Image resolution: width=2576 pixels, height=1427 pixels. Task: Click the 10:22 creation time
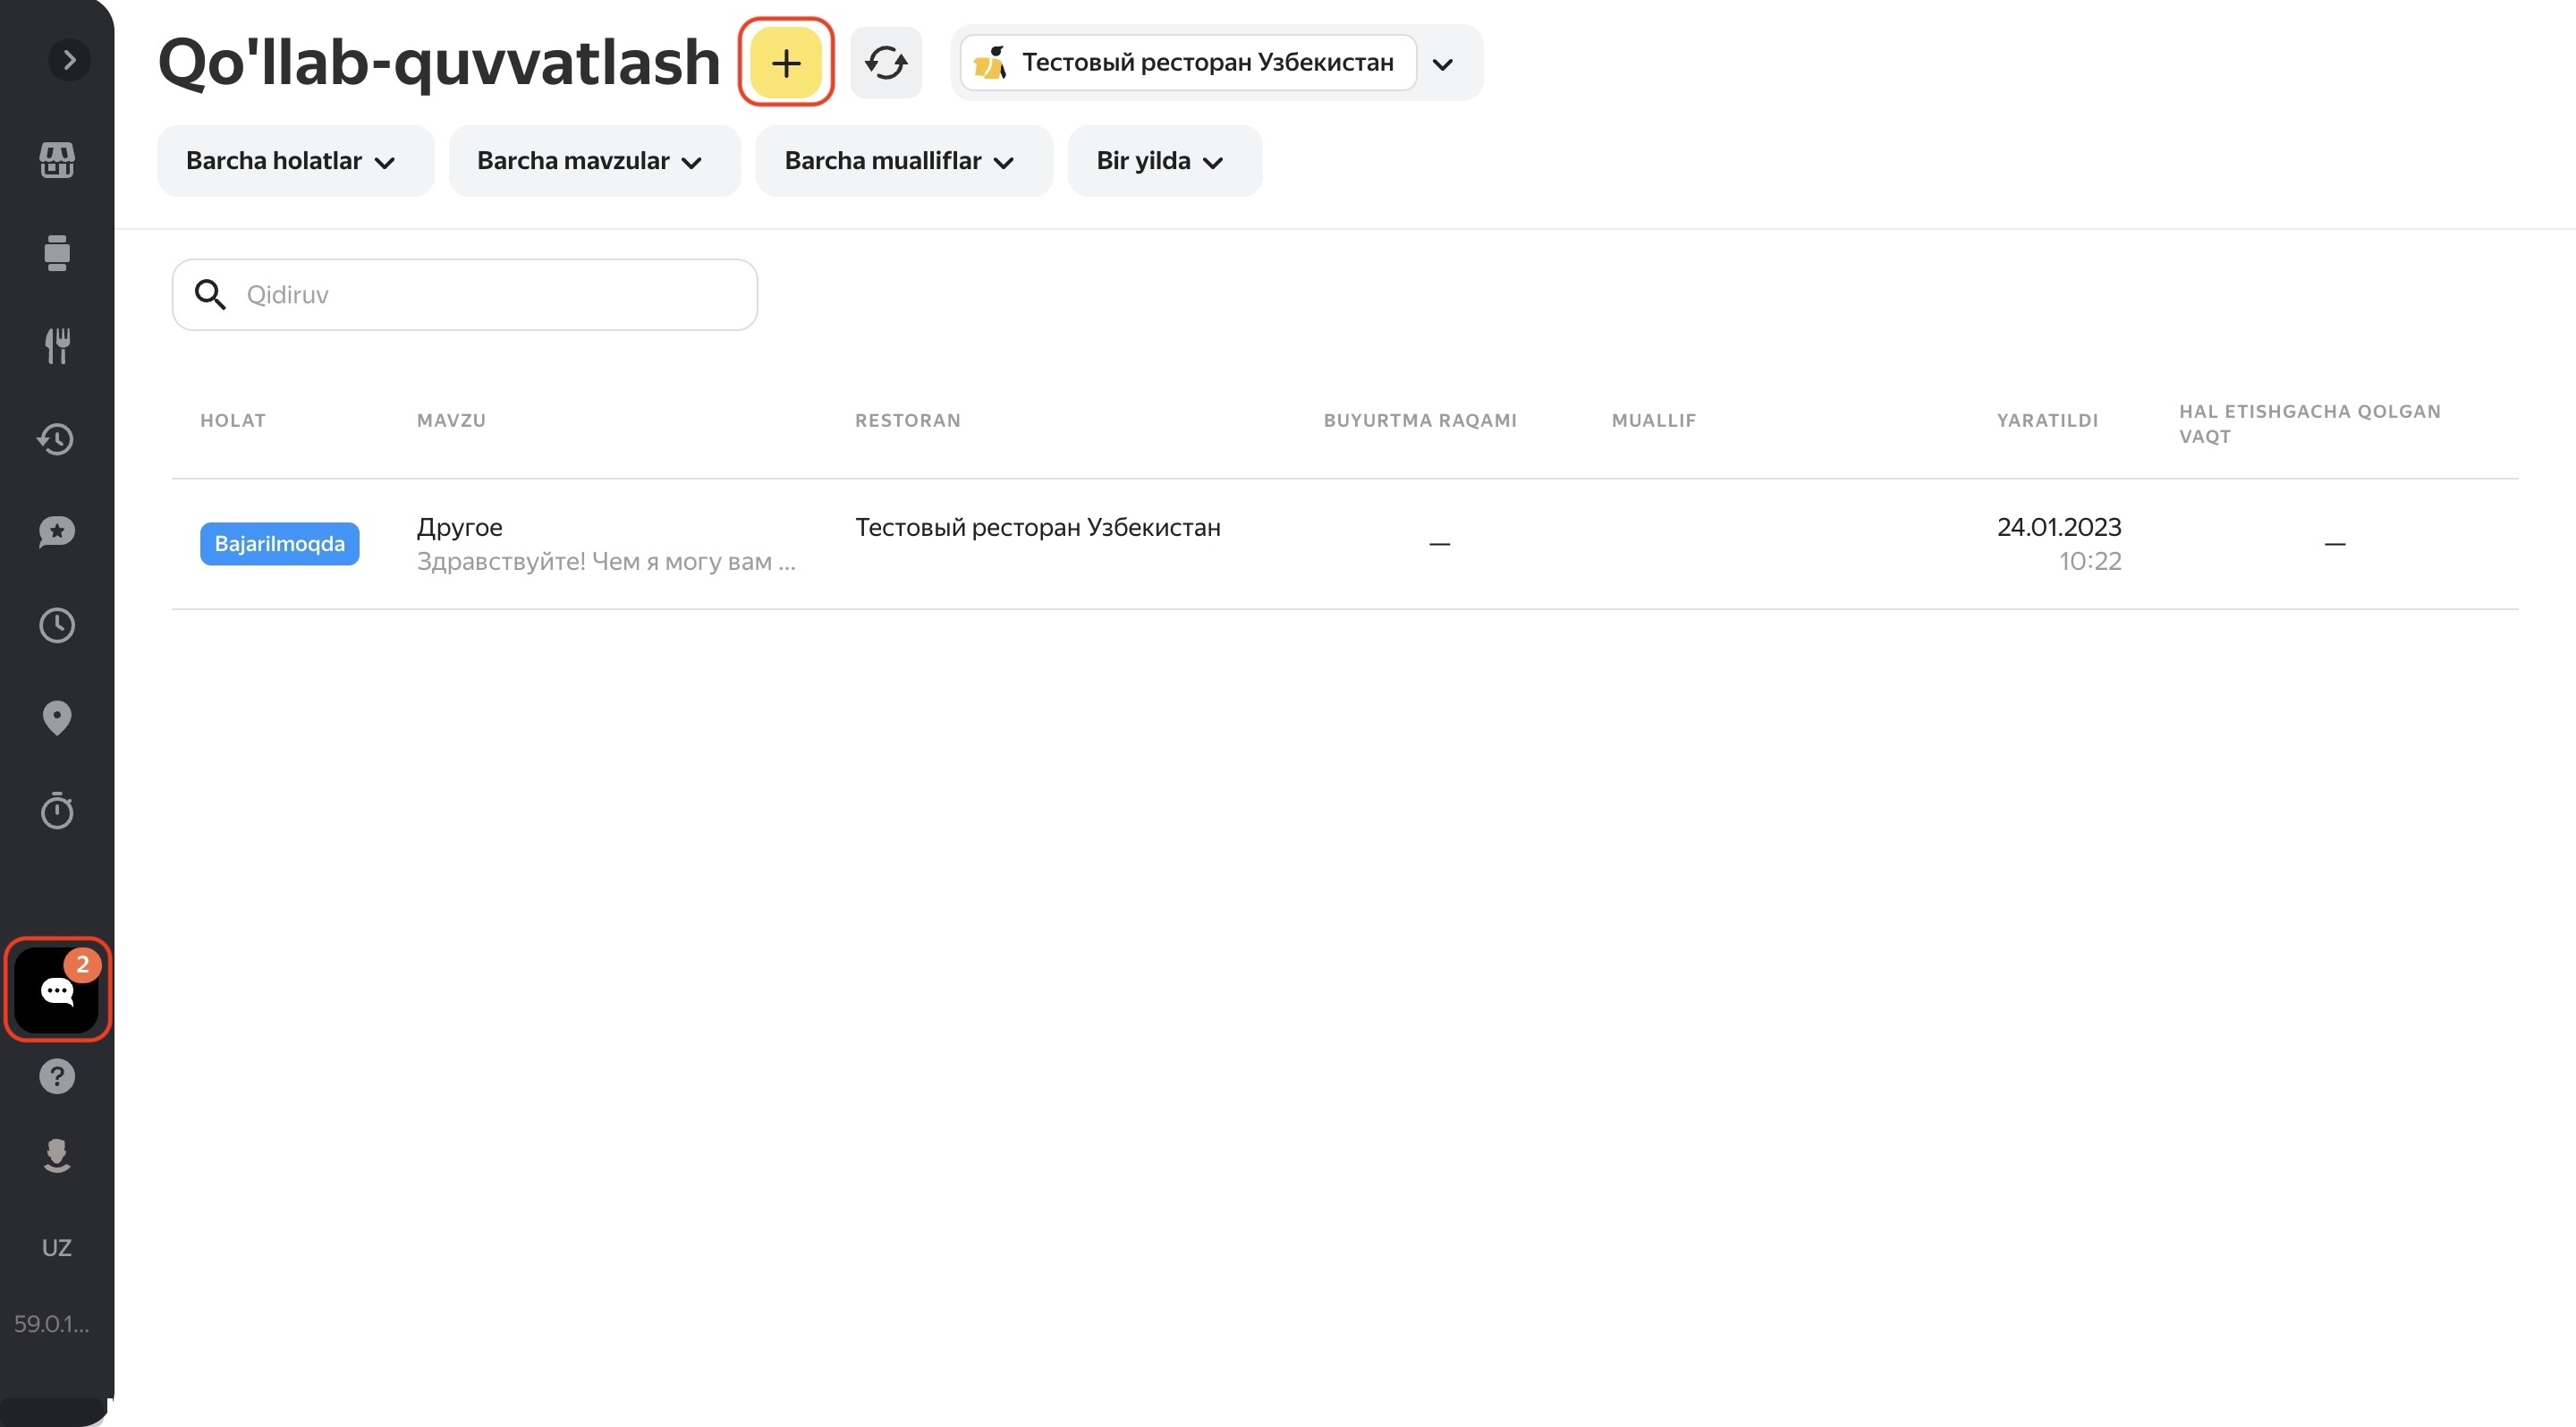pos(2090,561)
